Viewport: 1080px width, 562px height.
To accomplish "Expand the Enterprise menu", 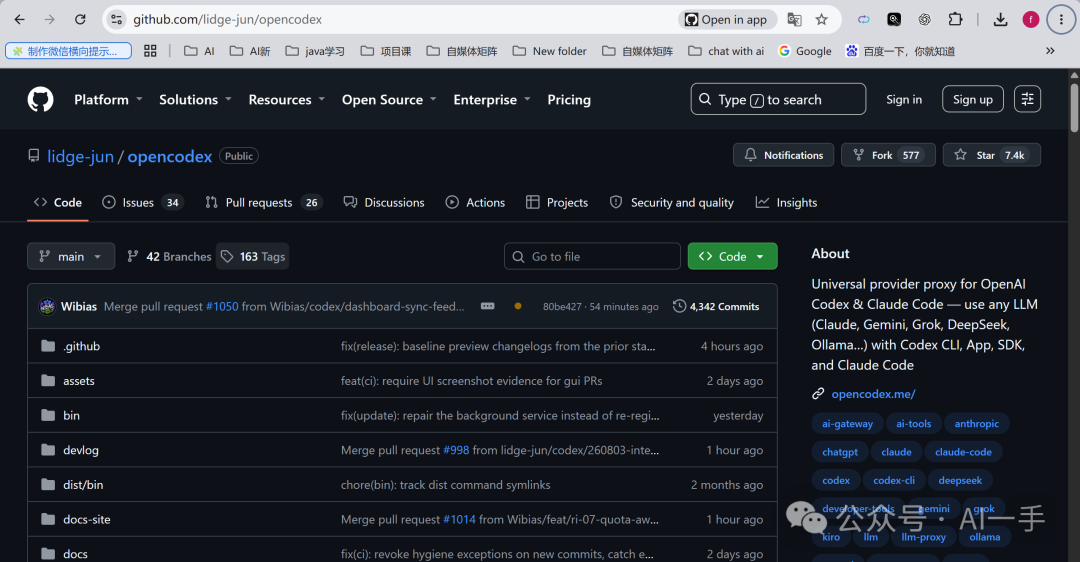I will tap(492, 99).
